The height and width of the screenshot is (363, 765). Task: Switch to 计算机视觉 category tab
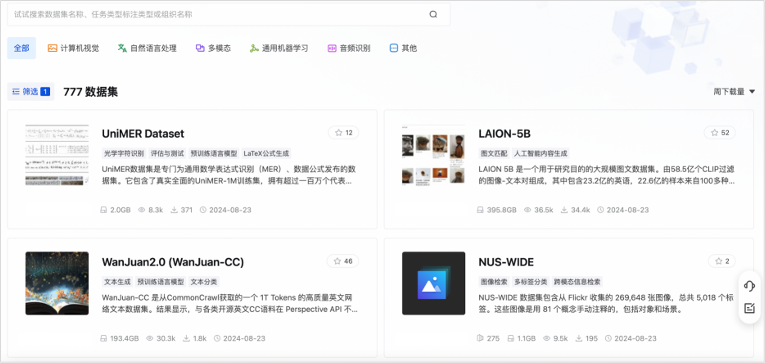coord(74,48)
